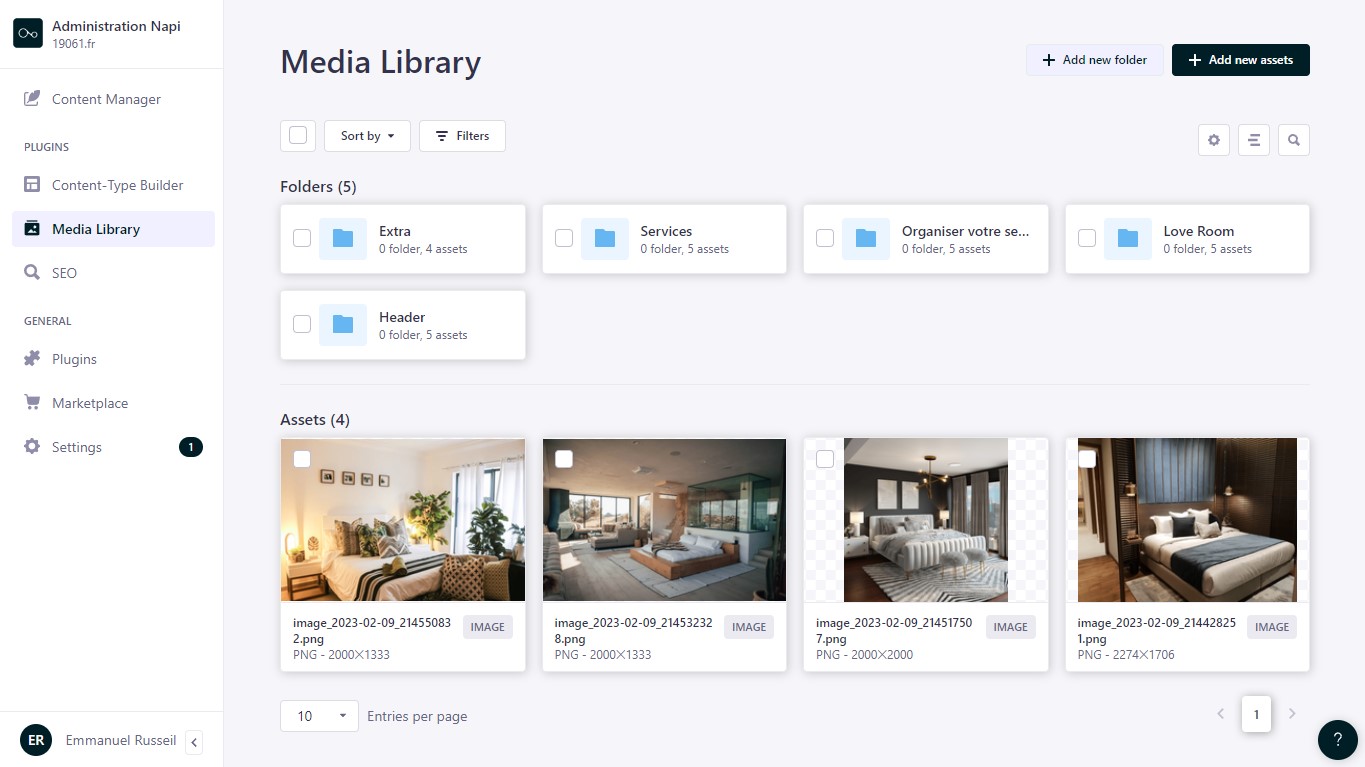Check the Services folder checkbox
This screenshot has height=767, width=1365.
pos(564,238)
